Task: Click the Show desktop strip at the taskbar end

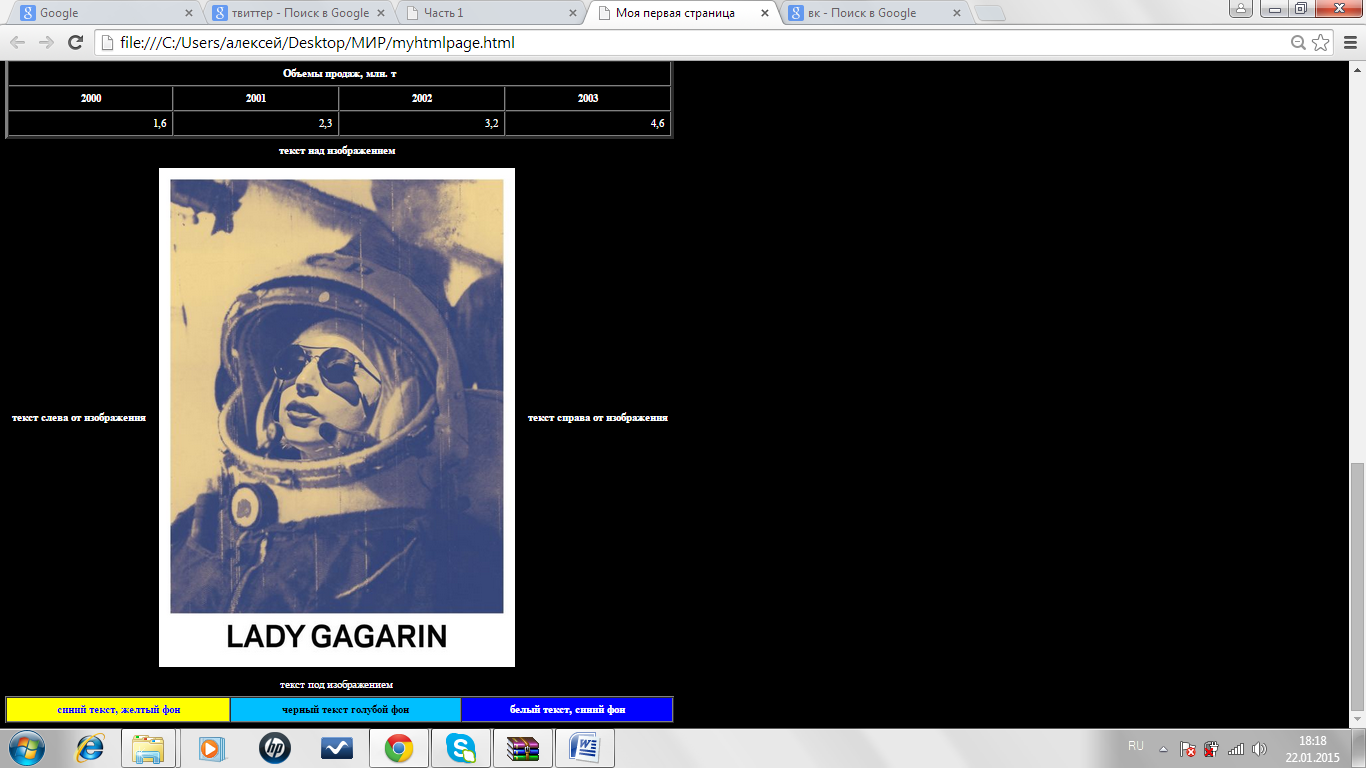Action: click(x=1359, y=748)
